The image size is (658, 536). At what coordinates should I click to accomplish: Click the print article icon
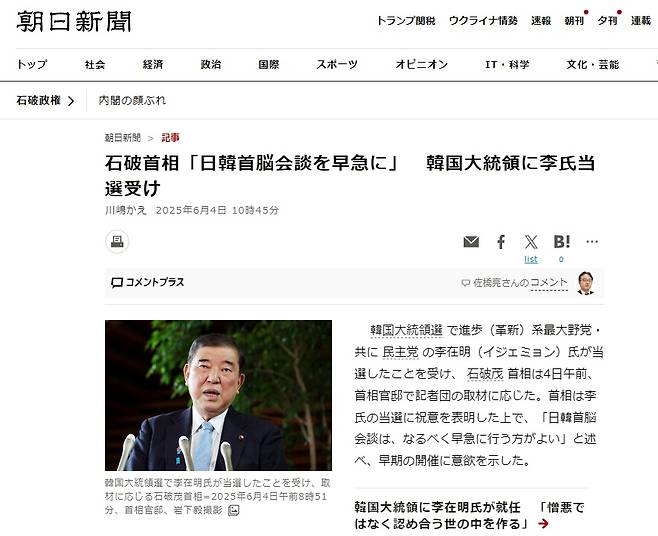click(x=117, y=241)
